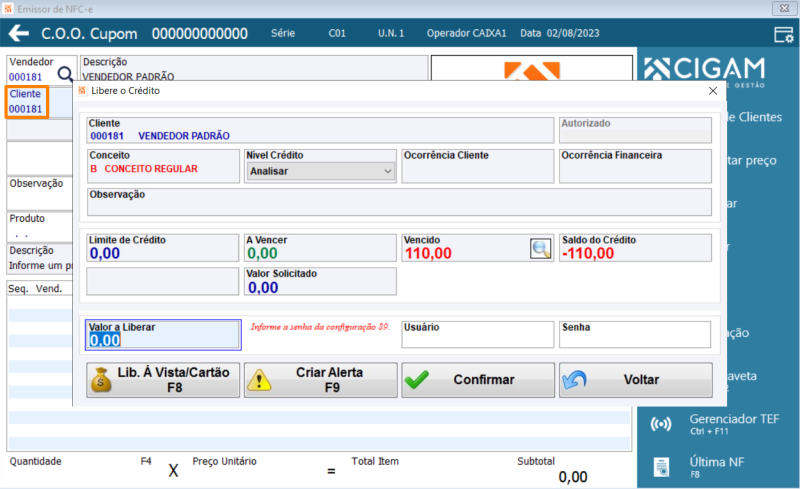The height and width of the screenshot is (489, 800).
Task: Click the main window Observação field
Action: pyautogui.click(x=40, y=193)
